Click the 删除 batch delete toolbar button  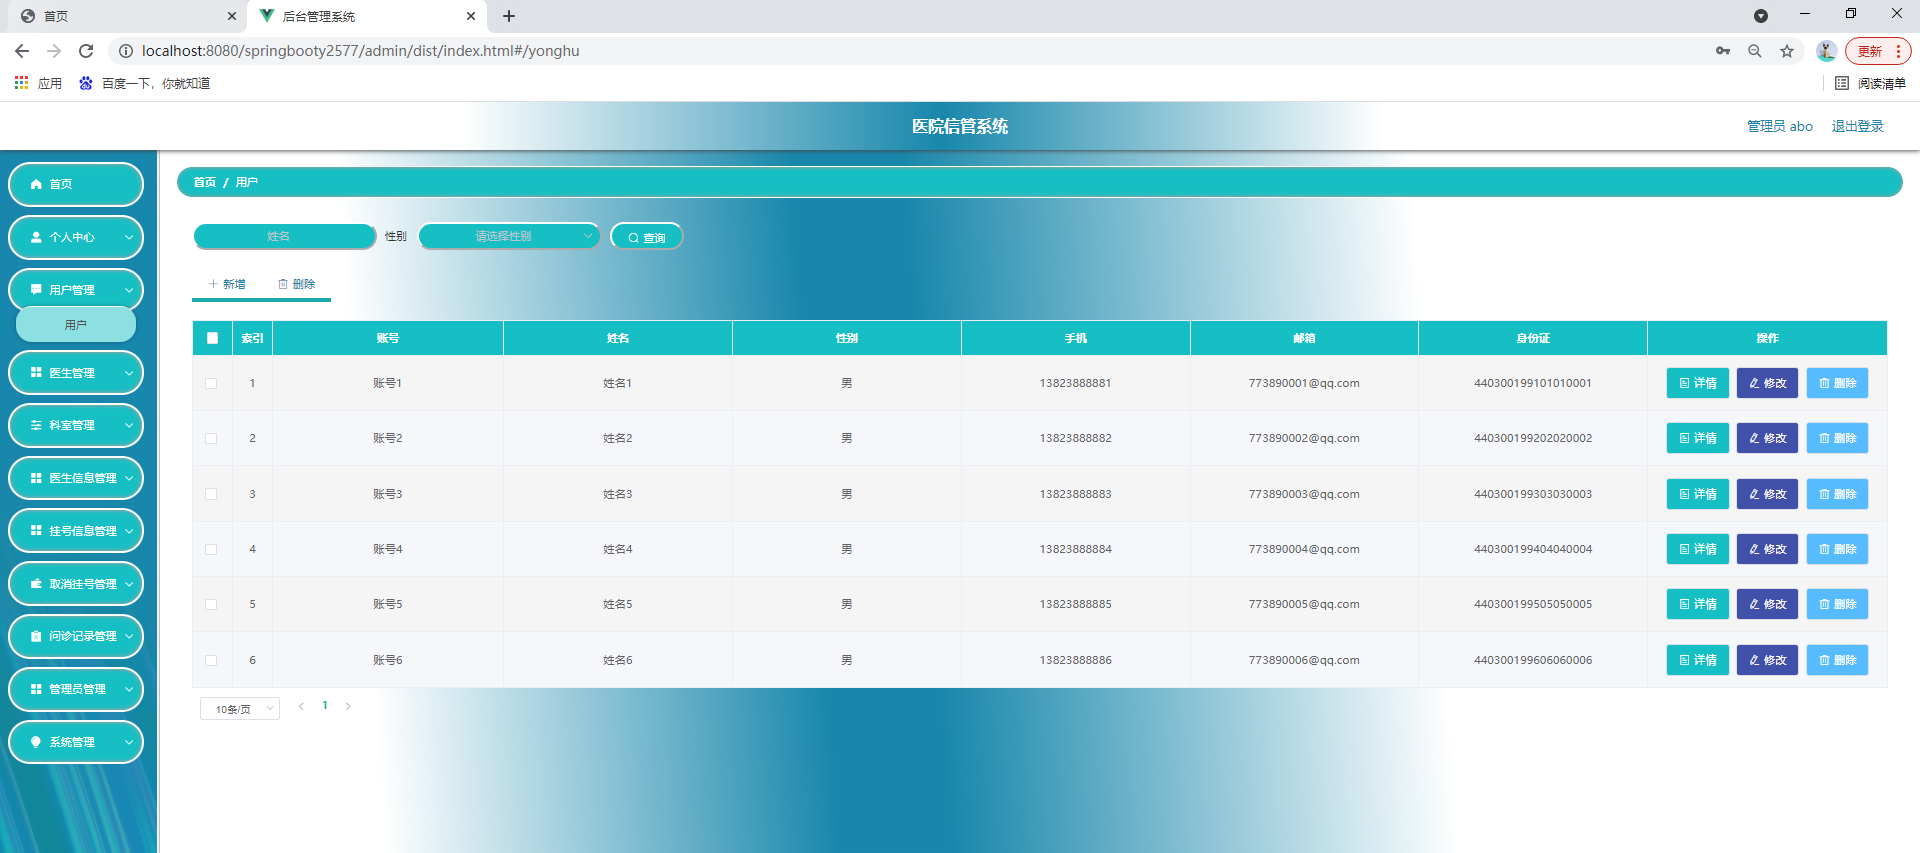296,284
